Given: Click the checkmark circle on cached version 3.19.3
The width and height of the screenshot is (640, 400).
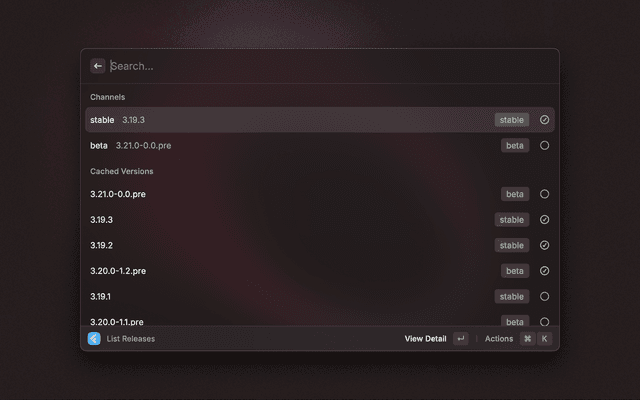Looking at the screenshot, I should pyautogui.click(x=544, y=220).
